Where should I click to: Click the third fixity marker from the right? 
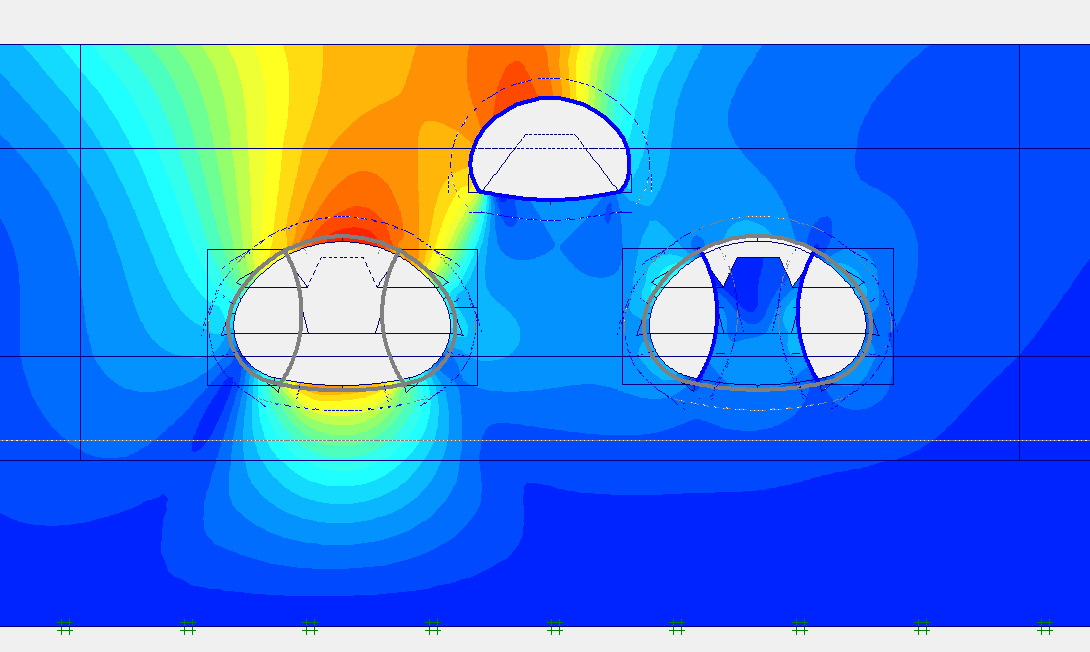tap(800, 627)
